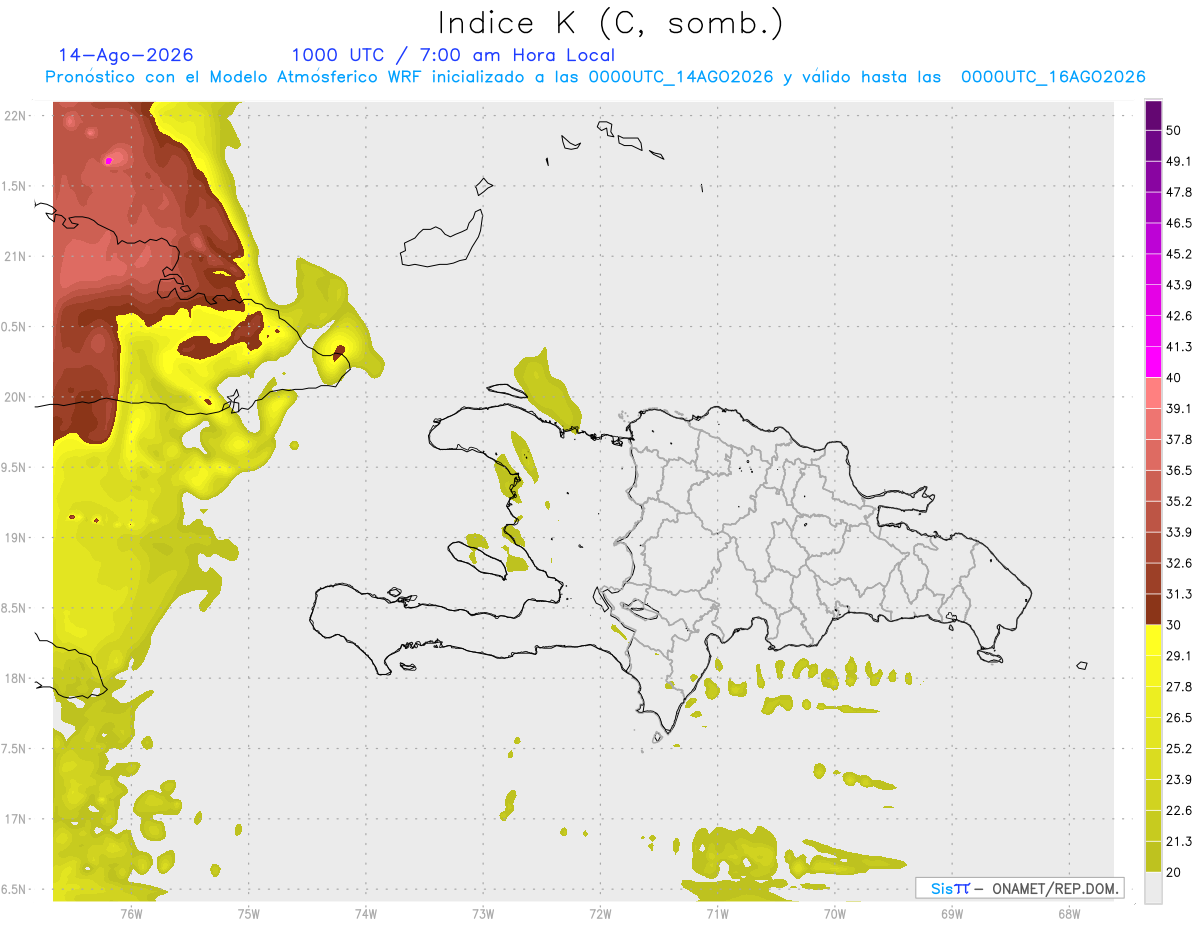
Task: Click the colorbar value 21.3
Action: (x=1179, y=841)
